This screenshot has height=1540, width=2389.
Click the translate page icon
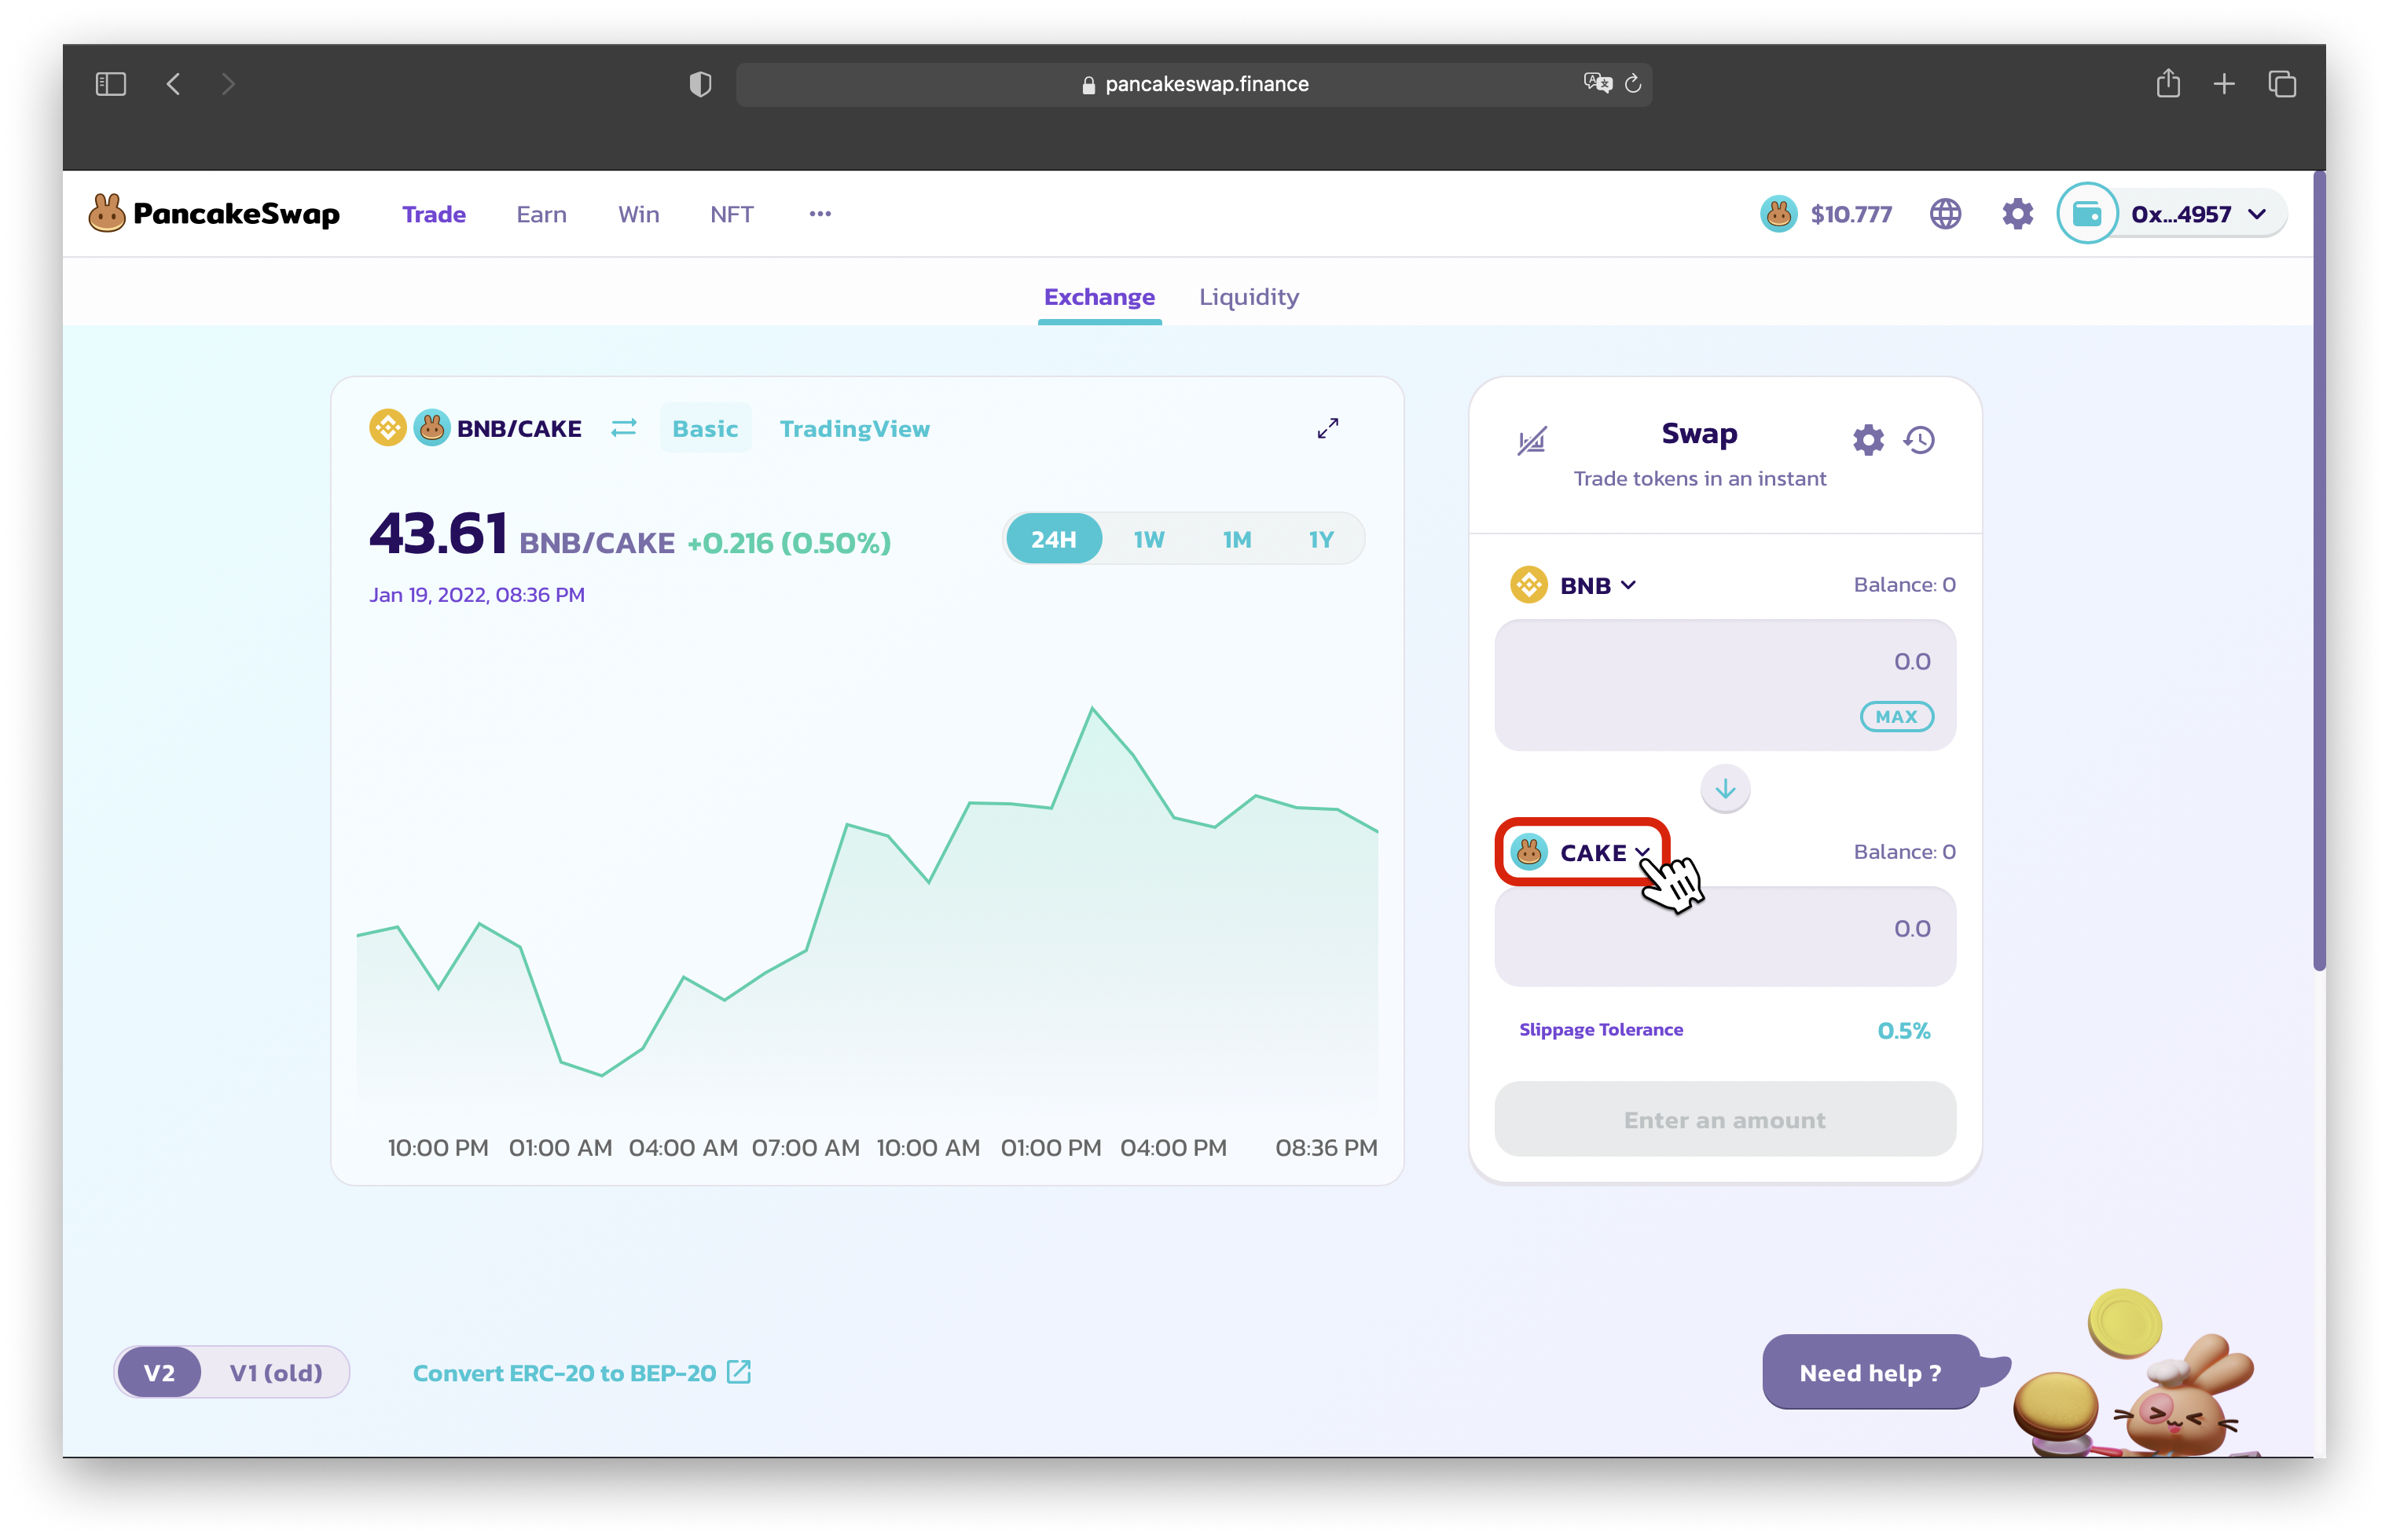pyautogui.click(x=1597, y=83)
